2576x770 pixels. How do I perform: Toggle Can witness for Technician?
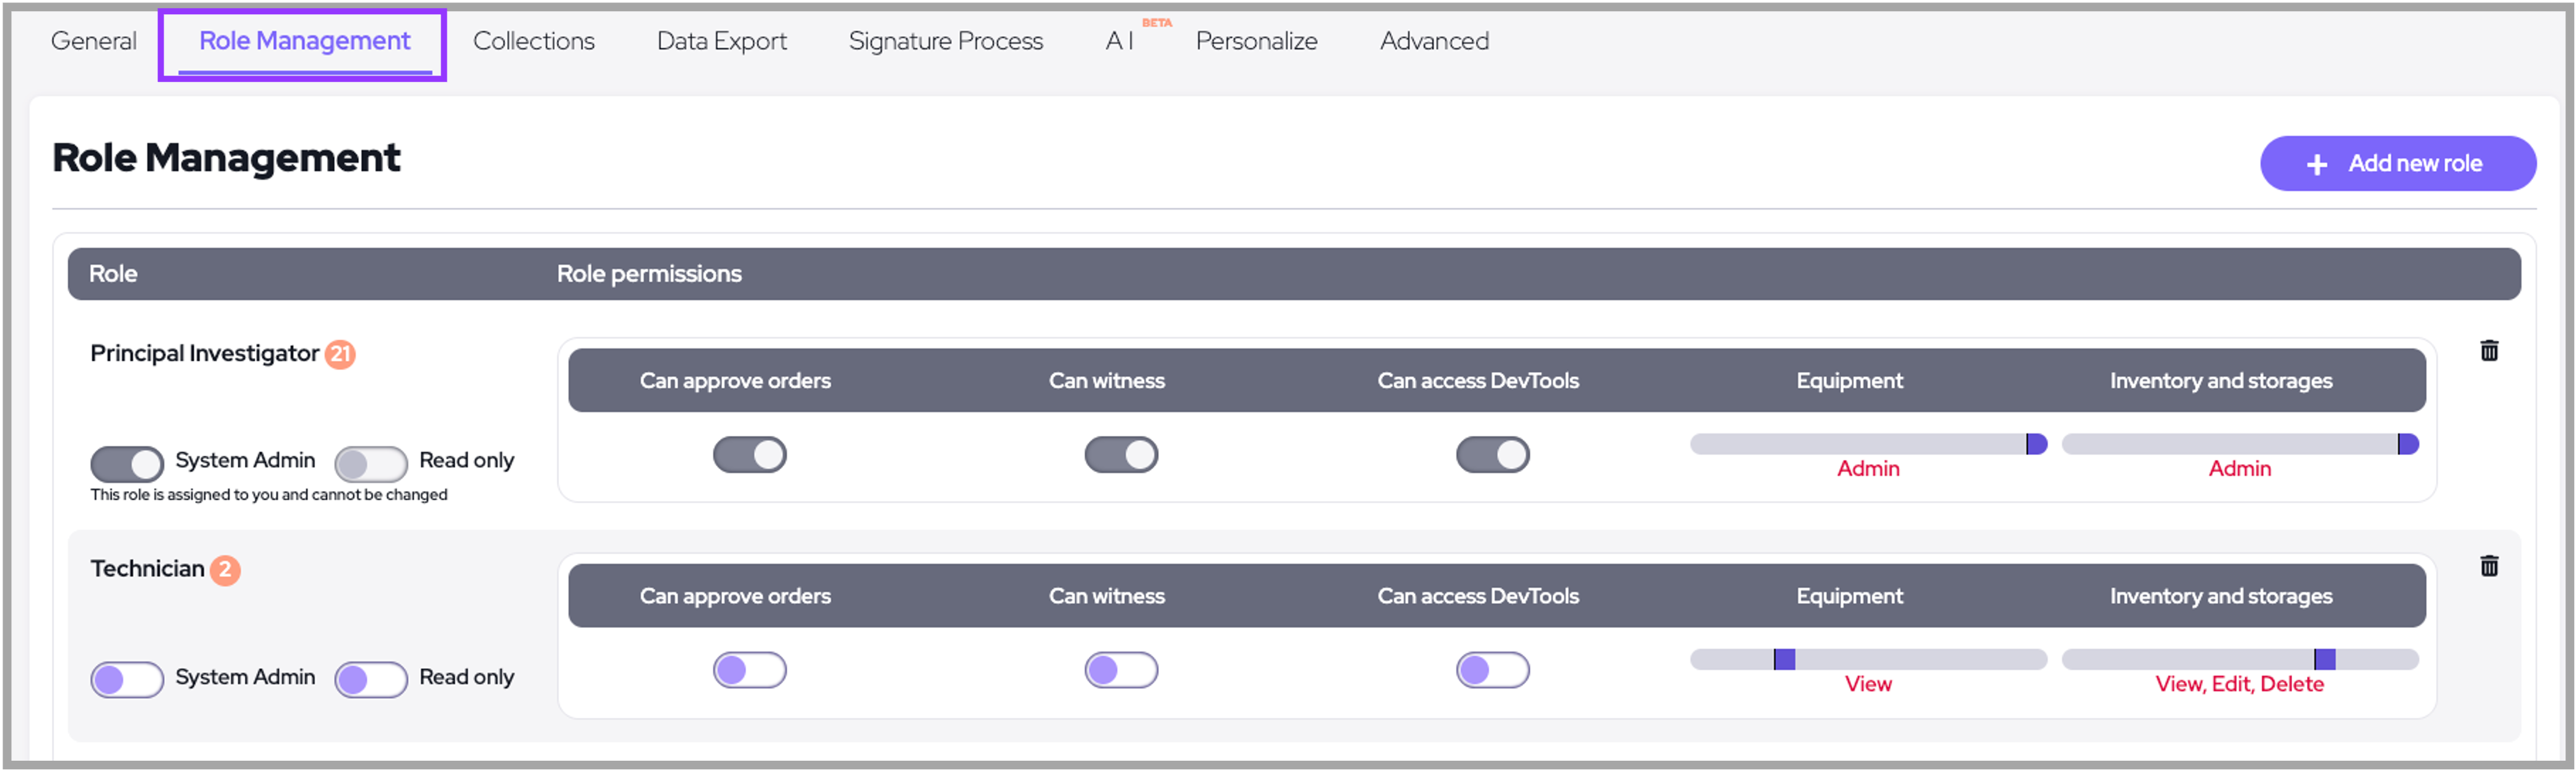tap(1121, 670)
